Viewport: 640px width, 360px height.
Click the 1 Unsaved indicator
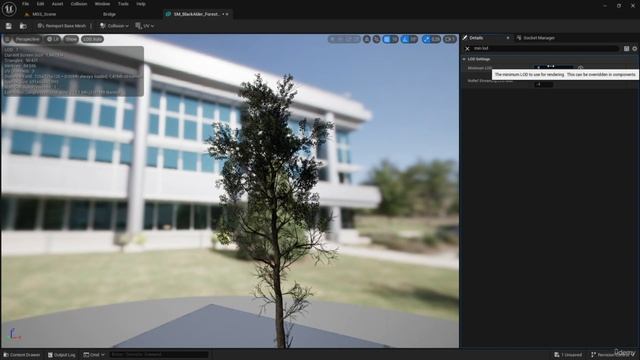tap(568, 355)
